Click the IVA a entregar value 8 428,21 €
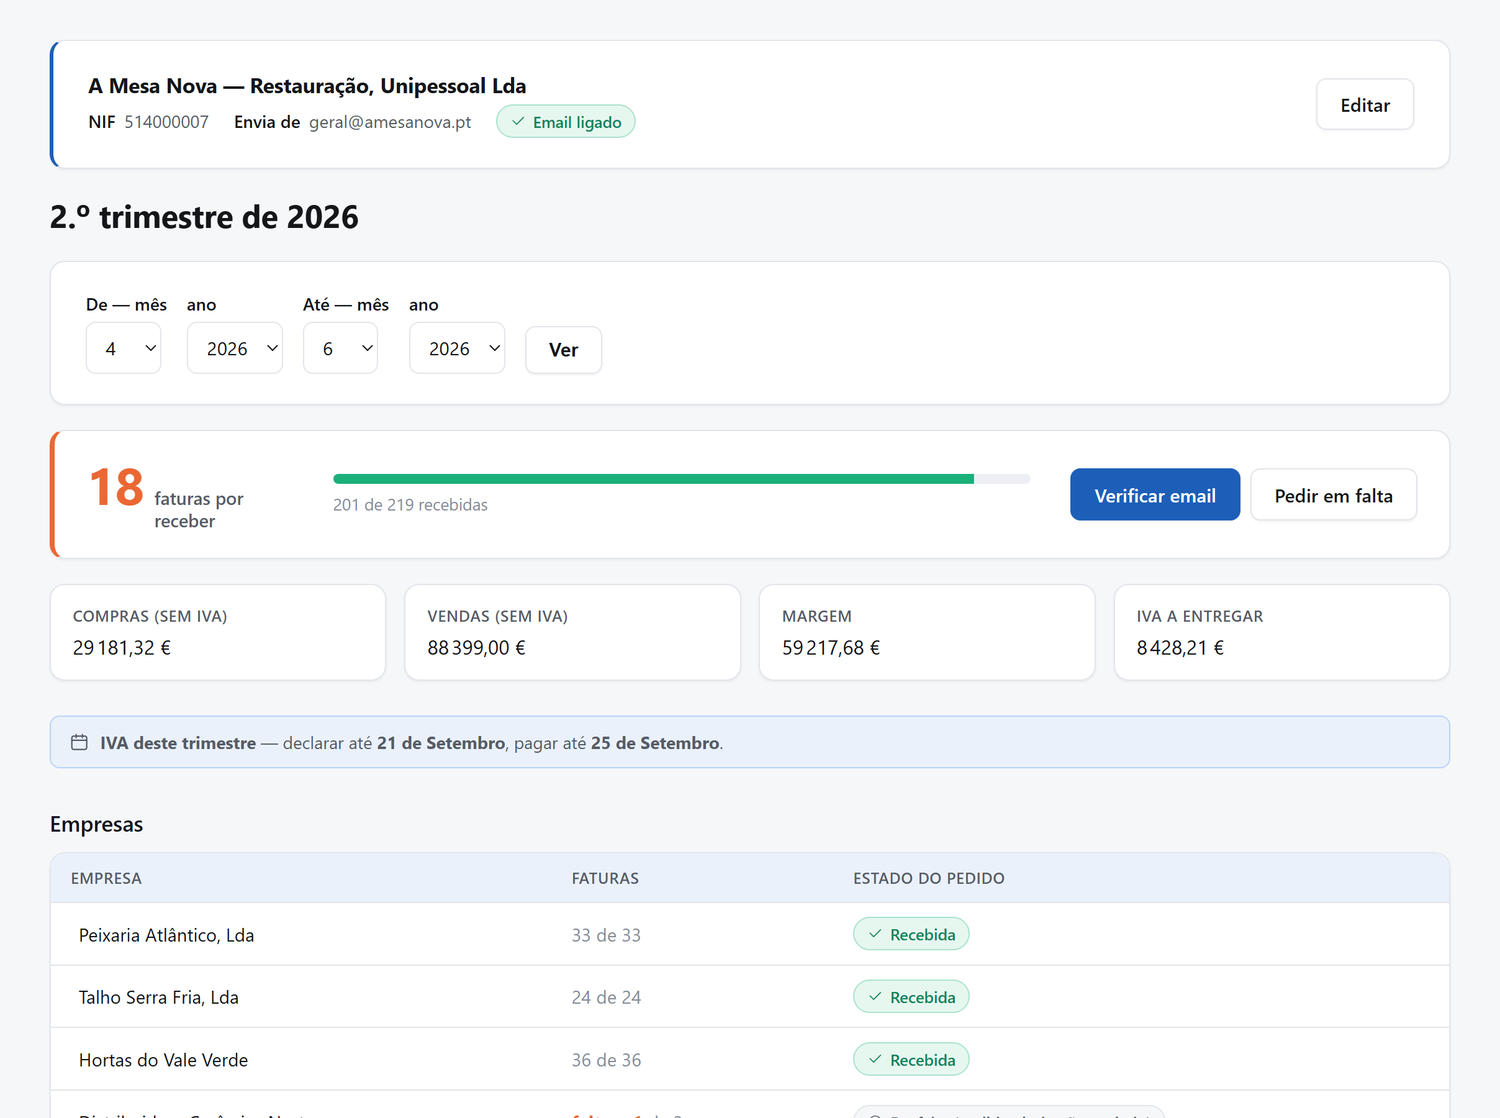Screen dimensions: 1500x1118 click(1180, 648)
